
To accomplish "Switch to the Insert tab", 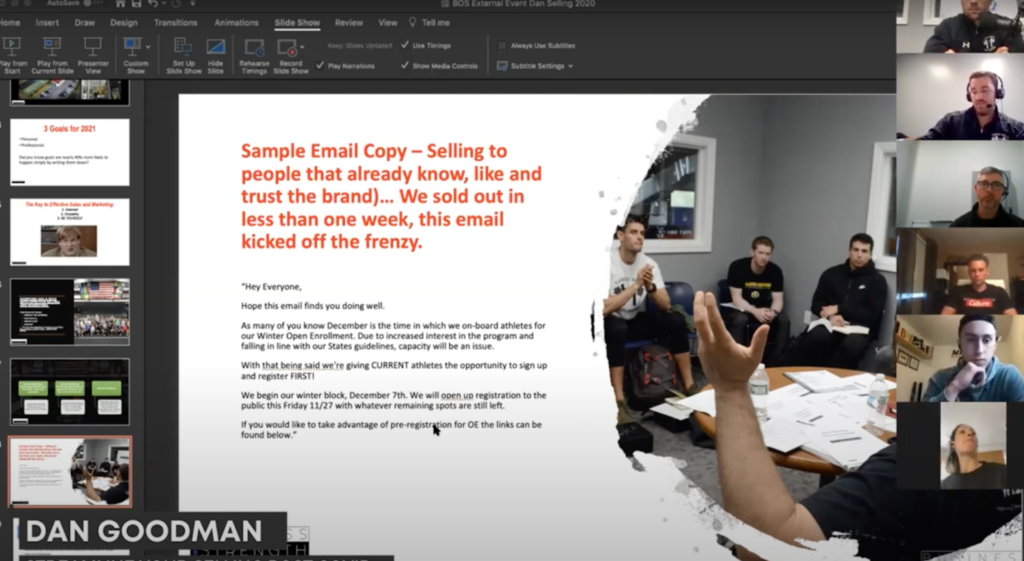I will point(47,22).
